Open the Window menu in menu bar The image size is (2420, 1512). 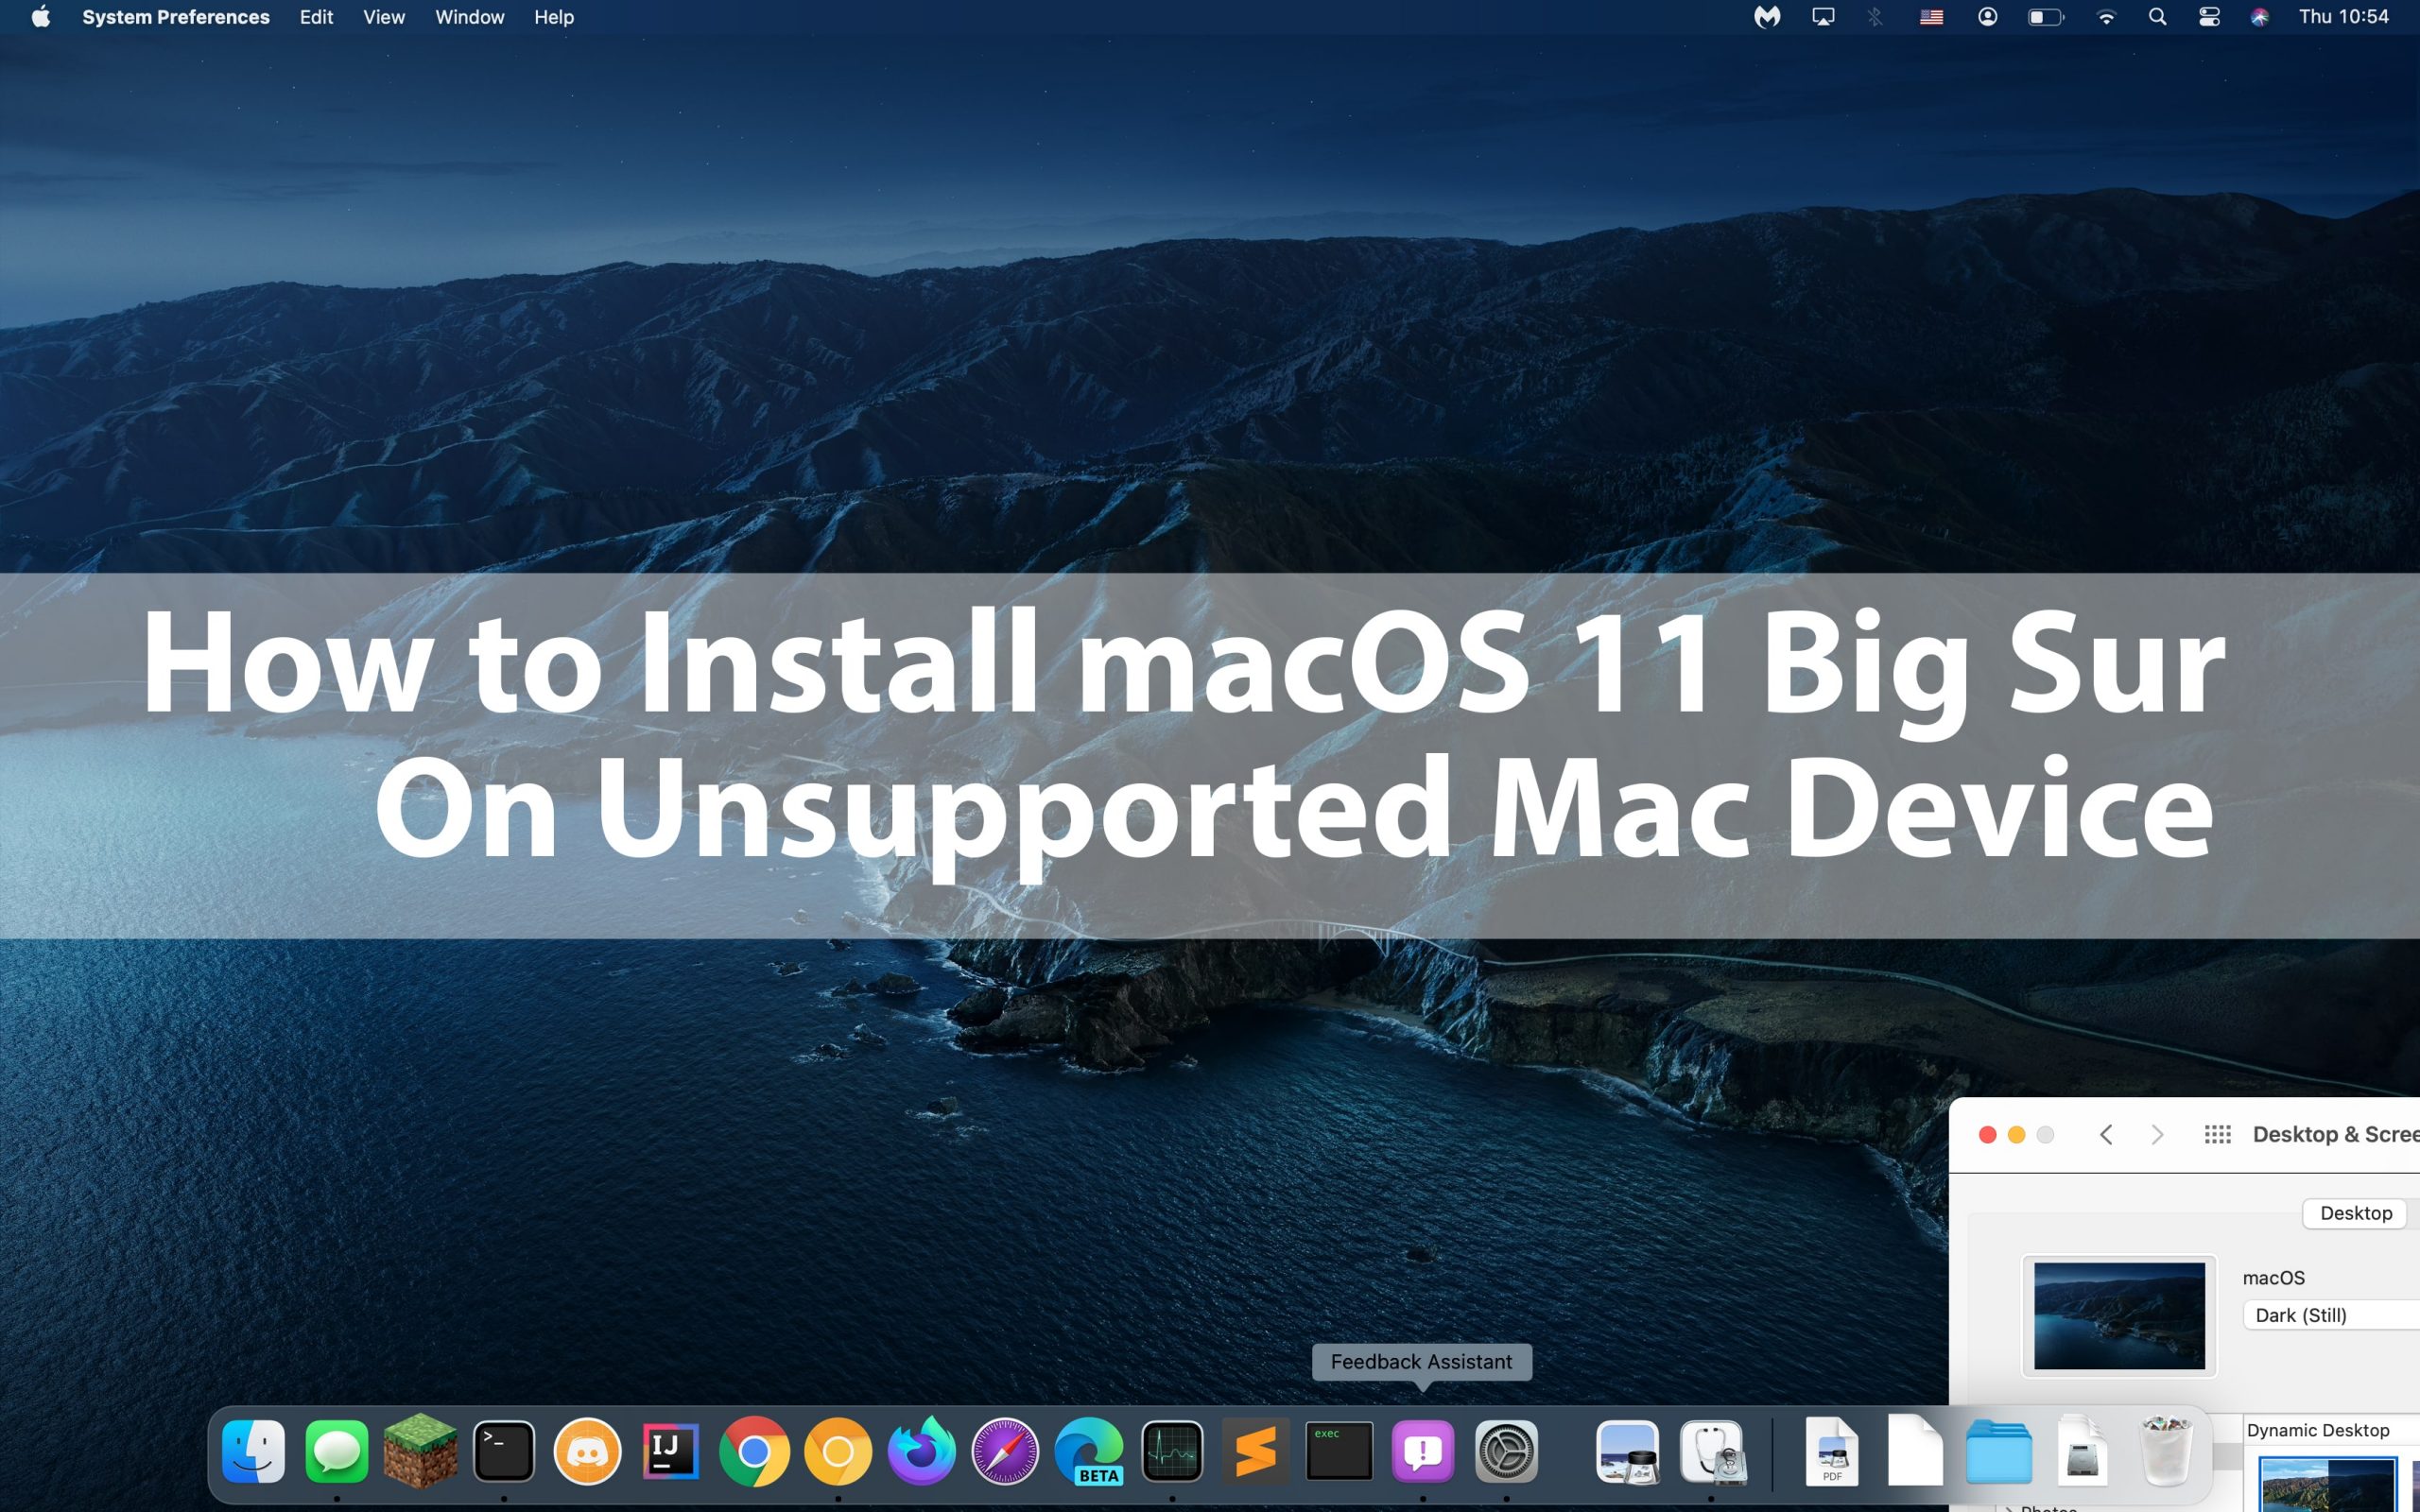pyautogui.click(x=469, y=17)
